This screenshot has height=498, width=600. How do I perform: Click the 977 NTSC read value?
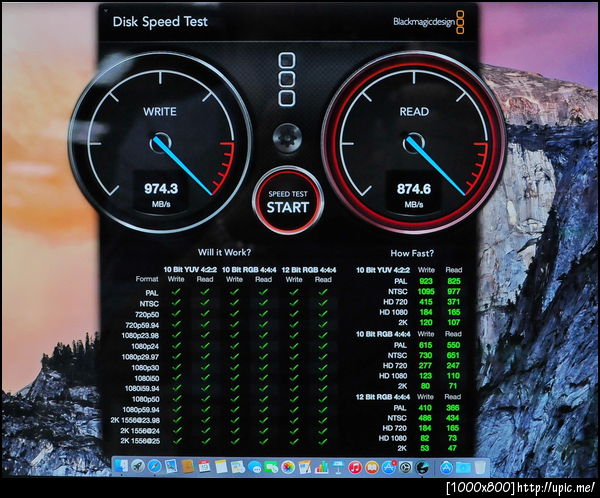point(453,292)
